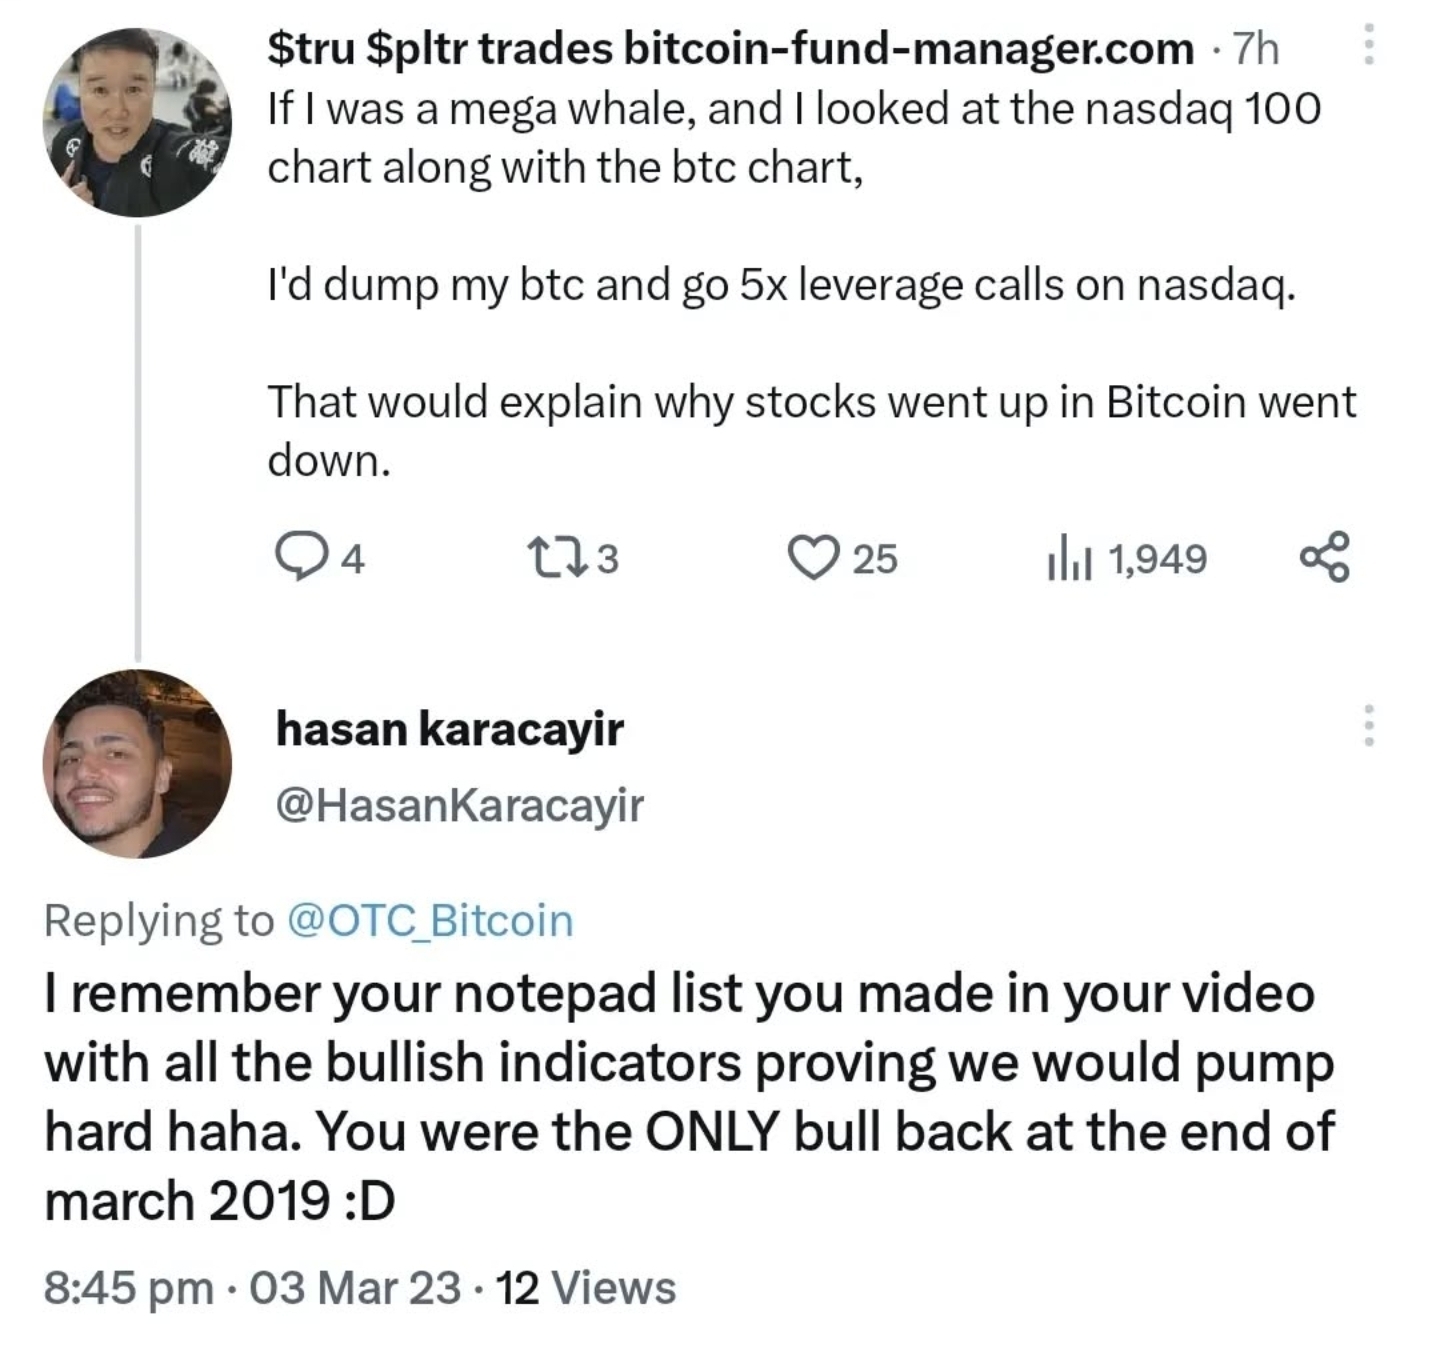Image resolution: width=1440 pixels, height=1358 pixels.
Task: Open @OTC_Bitcoin profile link
Action: point(430,920)
